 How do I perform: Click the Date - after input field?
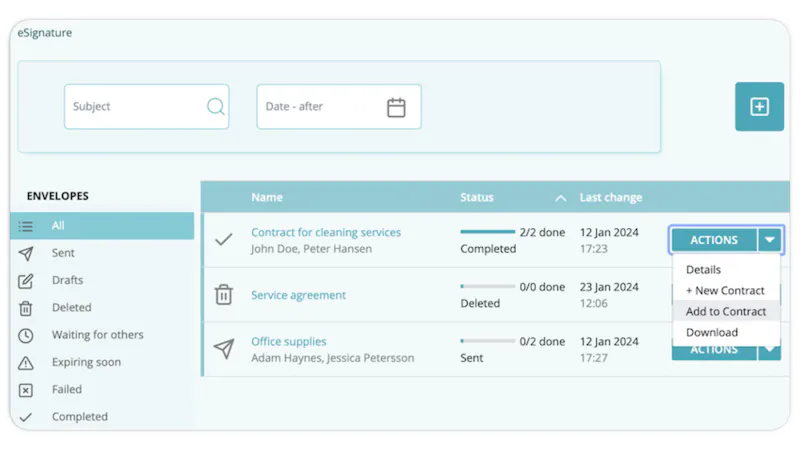339,107
